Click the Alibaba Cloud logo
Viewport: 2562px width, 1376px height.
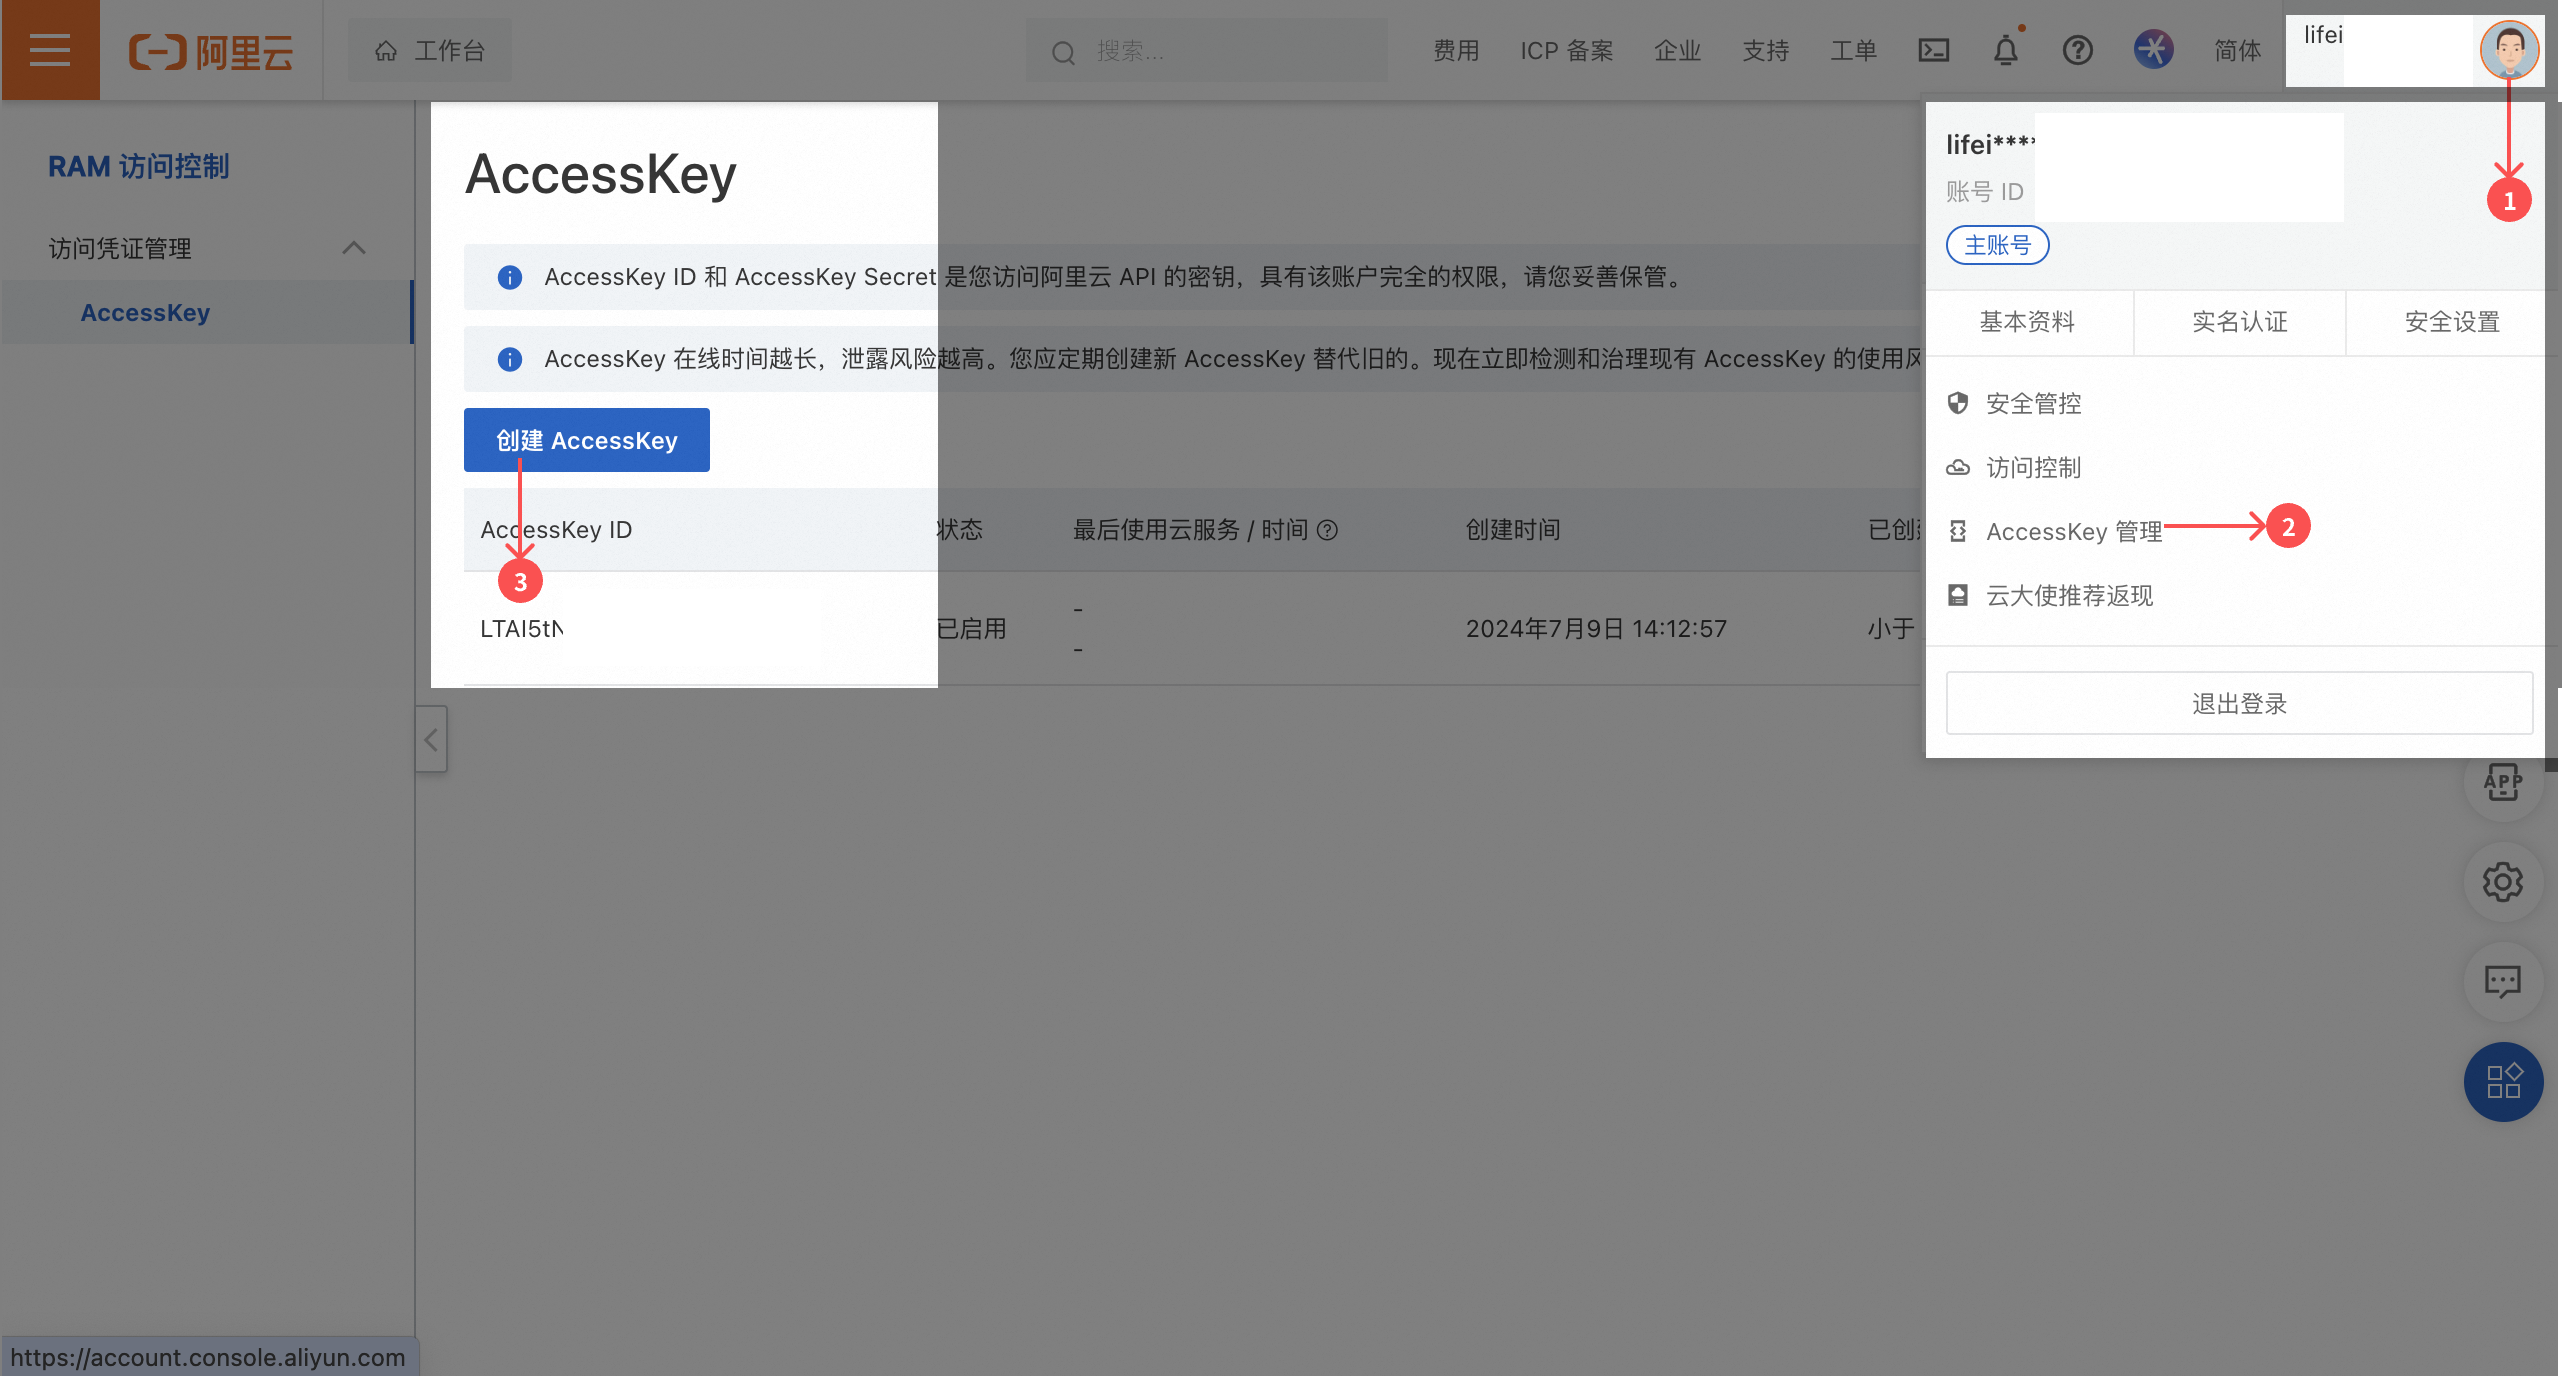point(210,52)
